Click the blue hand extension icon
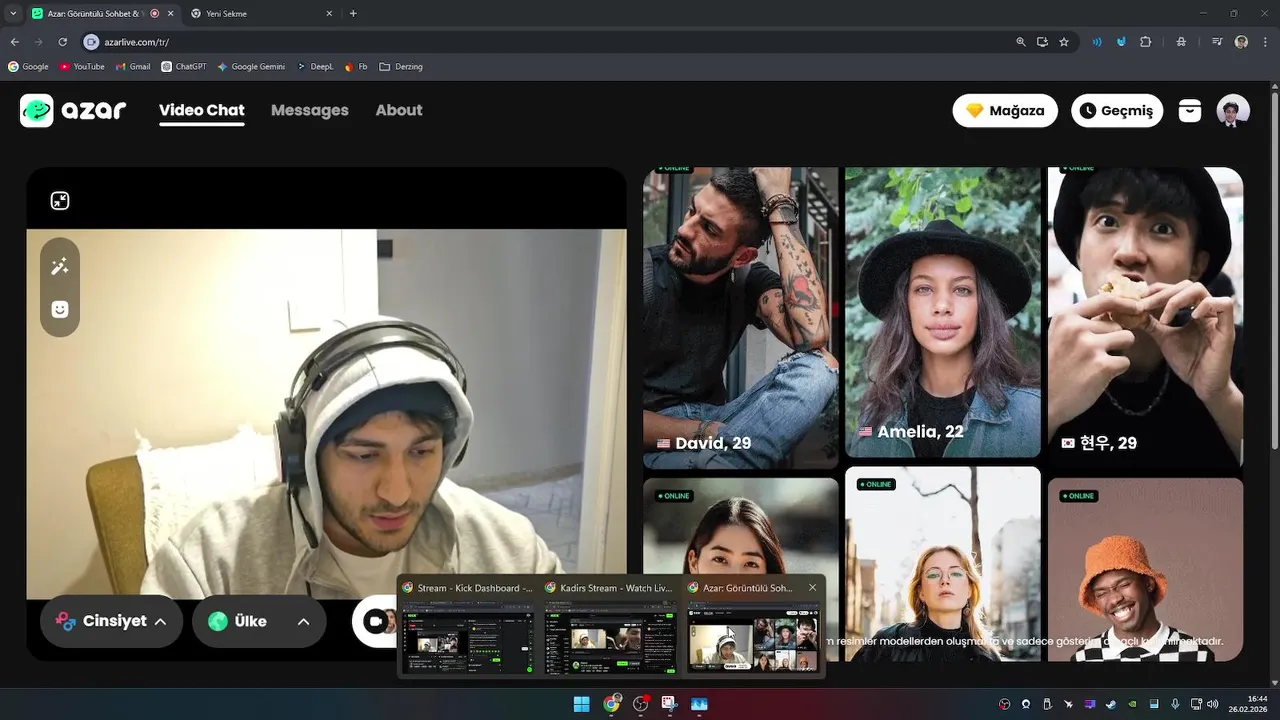 pos(1121,42)
